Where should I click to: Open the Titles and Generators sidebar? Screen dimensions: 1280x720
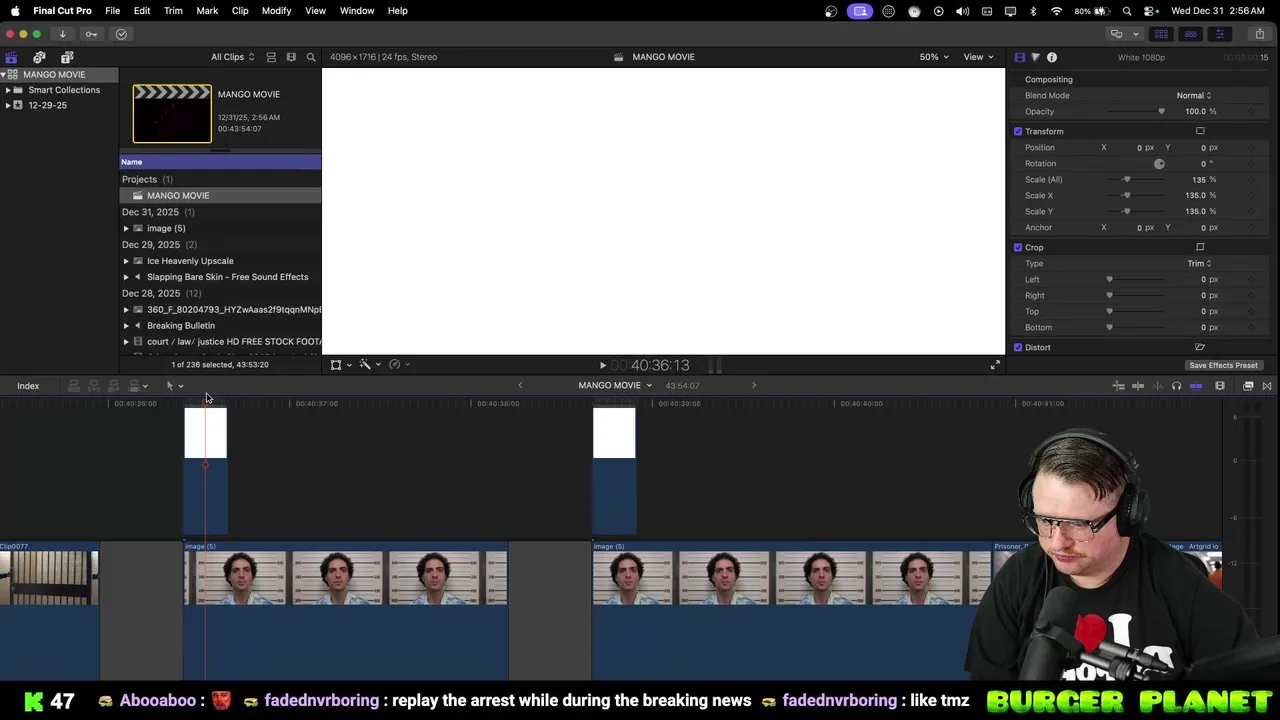coord(67,57)
